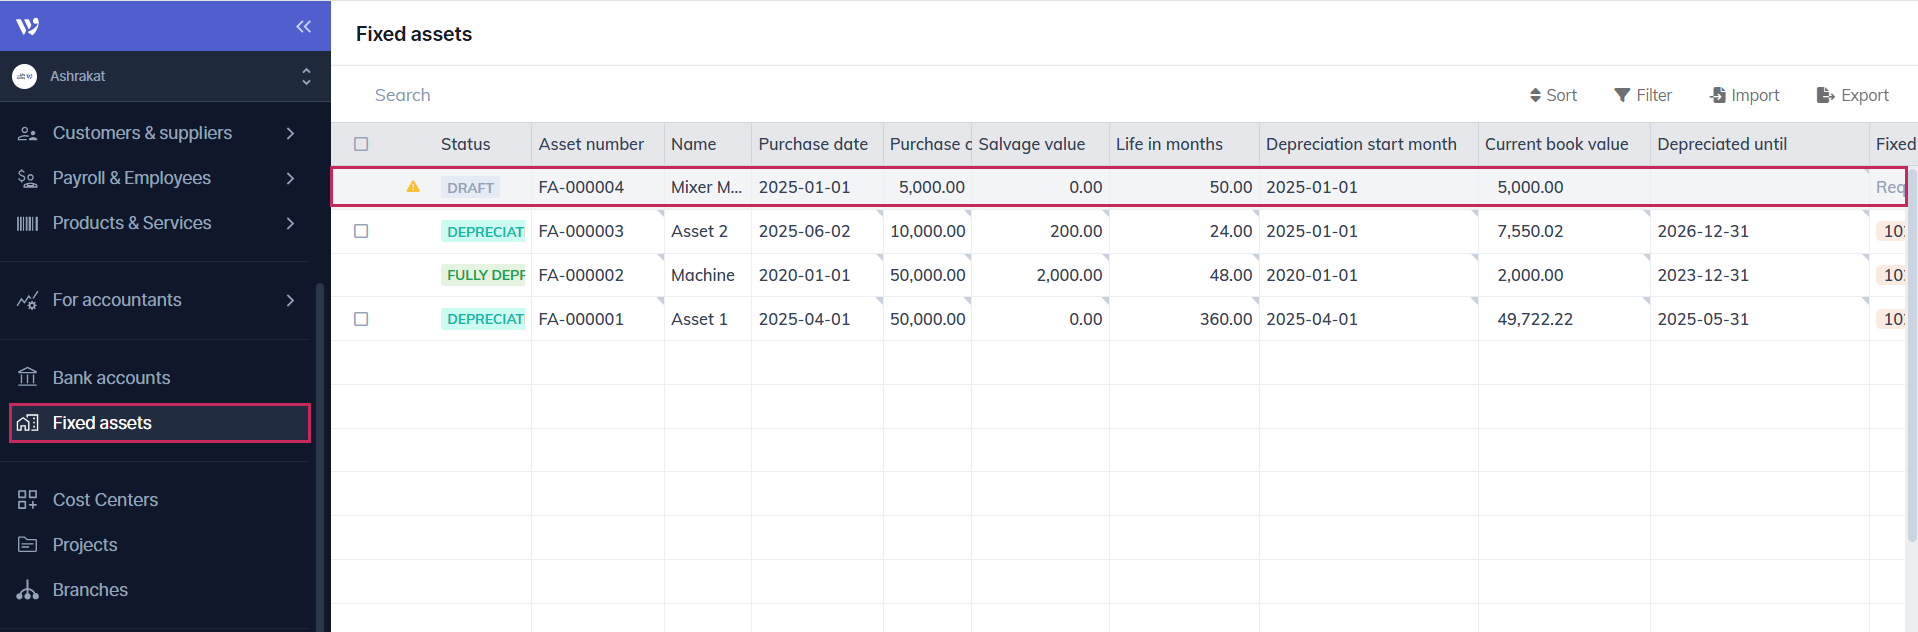Click the Projects folder icon
1918x632 pixels.
point(27,545)
